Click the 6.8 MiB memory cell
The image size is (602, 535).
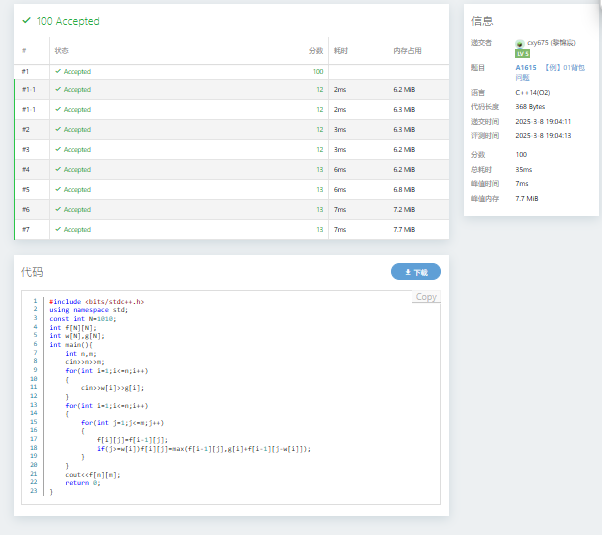pos(404,190)
